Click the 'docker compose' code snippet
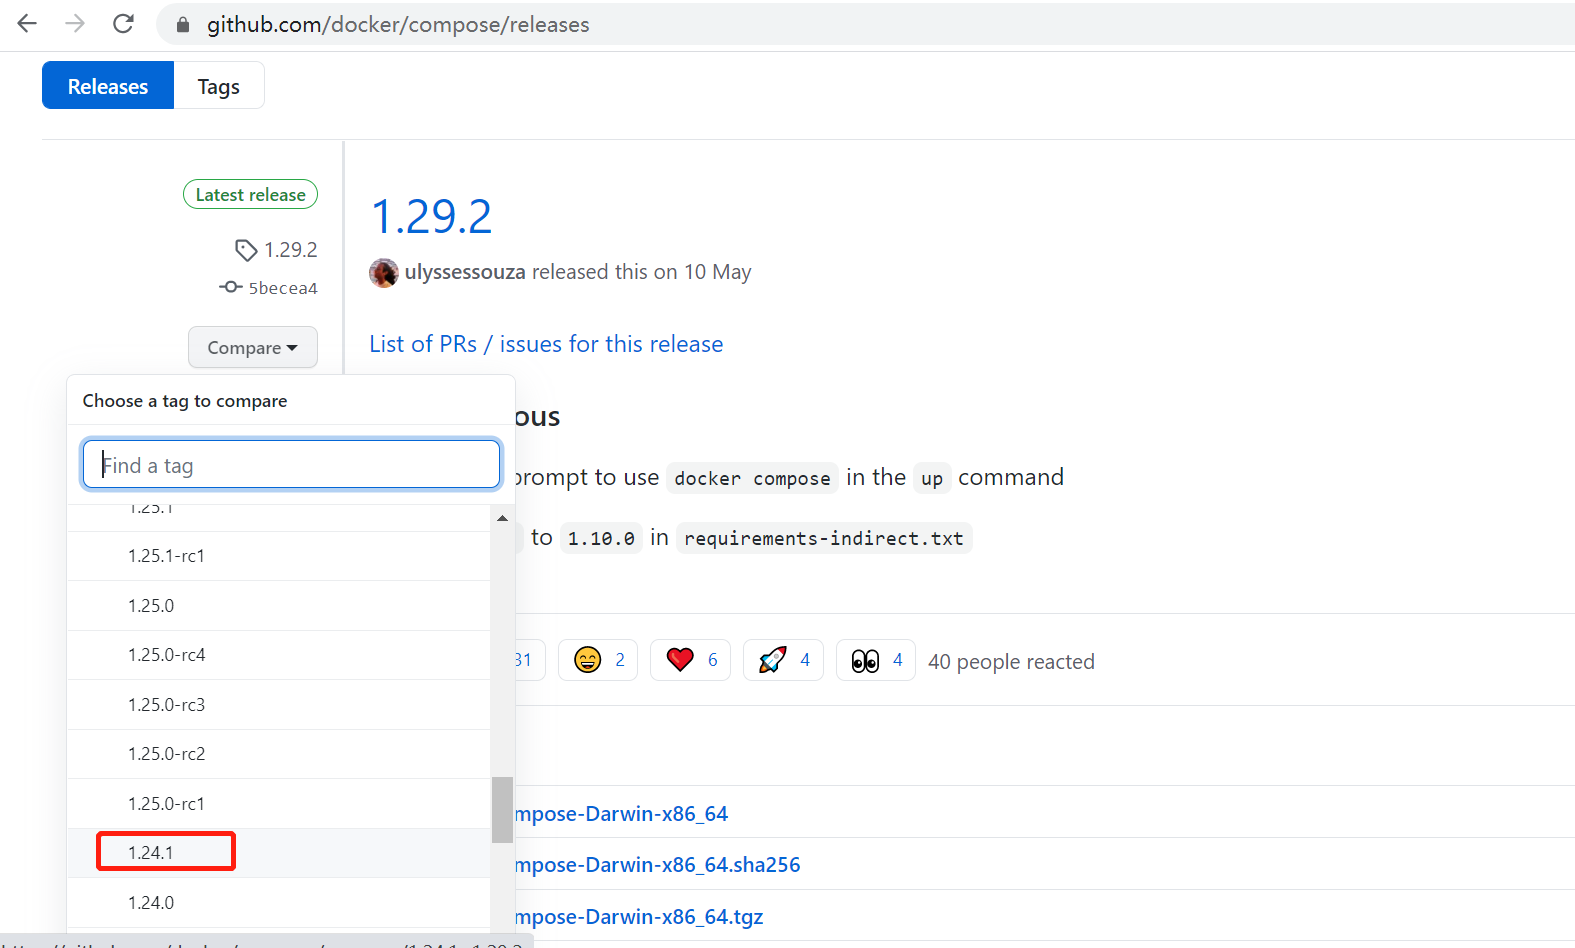 752,478
